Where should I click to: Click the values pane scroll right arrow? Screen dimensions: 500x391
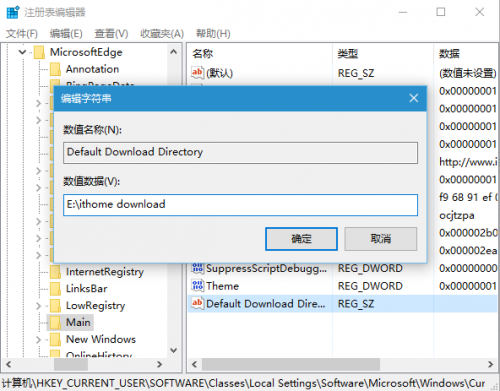point(491,364)
